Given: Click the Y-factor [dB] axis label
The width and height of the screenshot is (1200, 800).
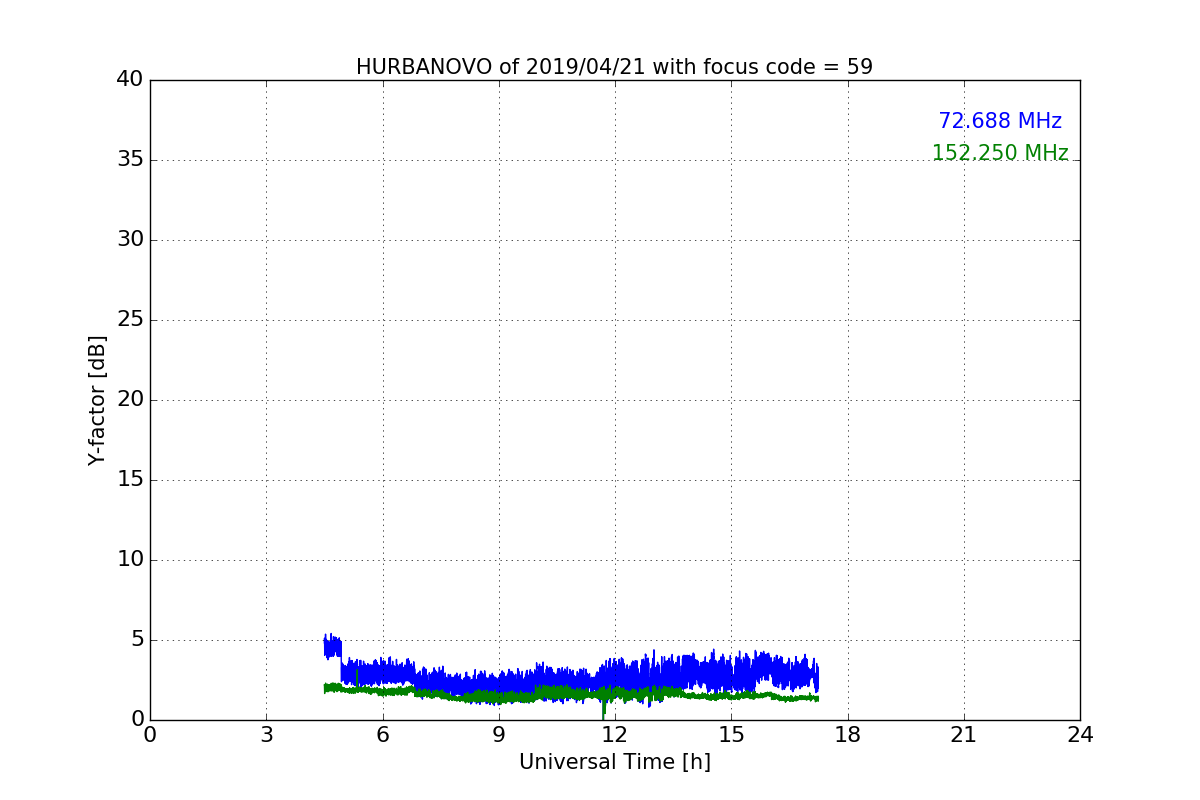Looking at the screenshot, I should (x=97, y=400).
